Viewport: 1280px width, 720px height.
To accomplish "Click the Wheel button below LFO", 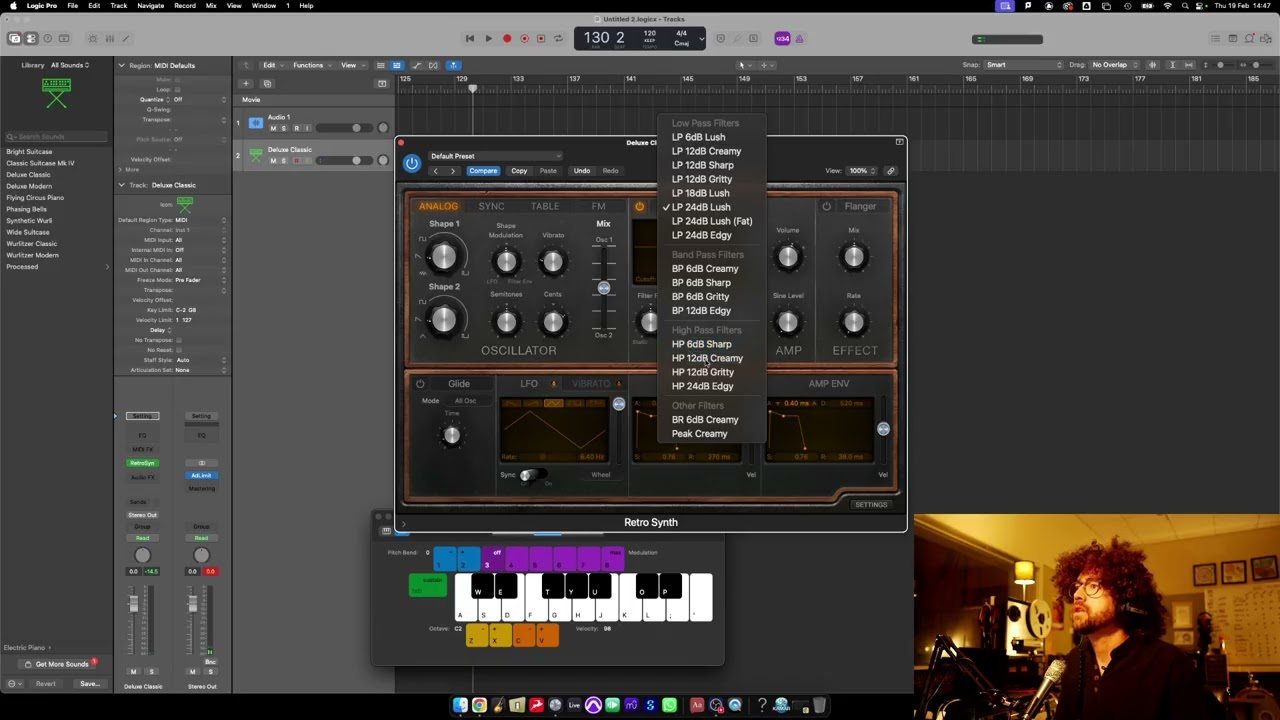I will 600,475.
